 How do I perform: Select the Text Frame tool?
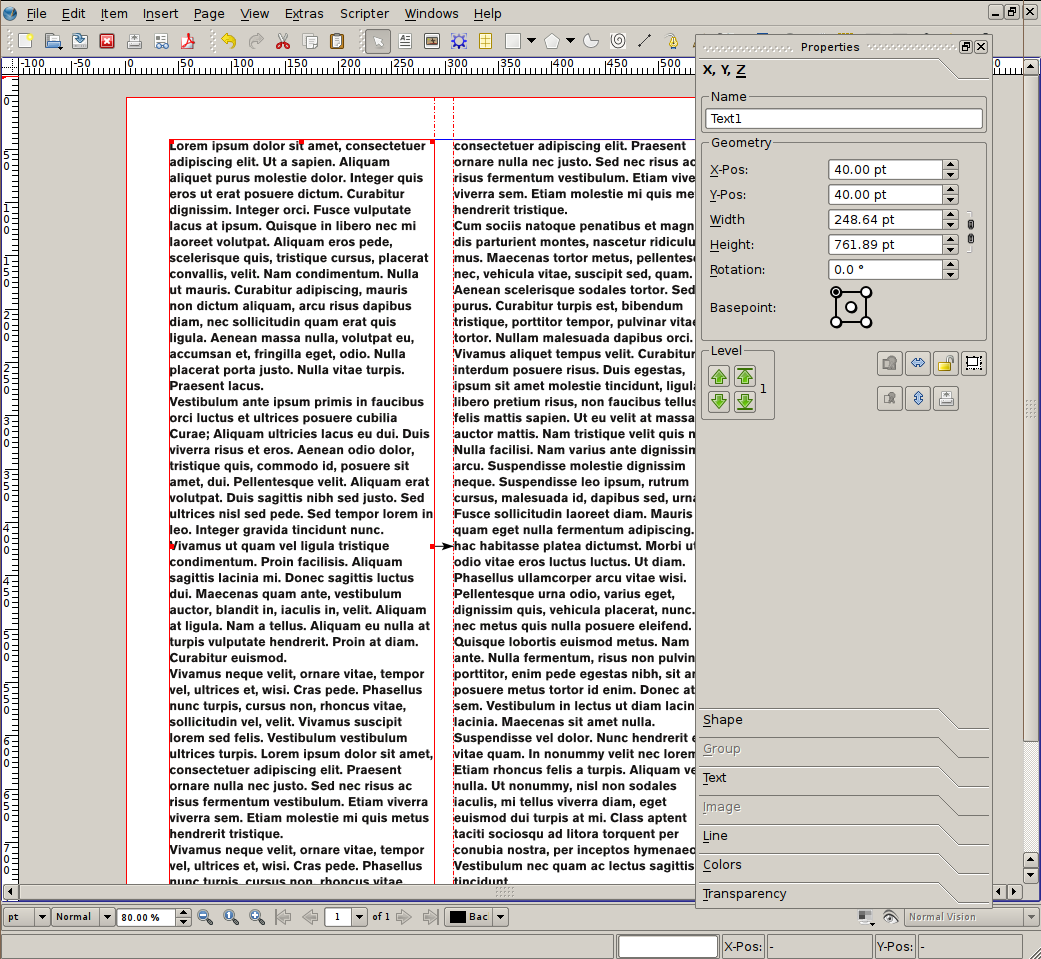(x=406, y=42)
